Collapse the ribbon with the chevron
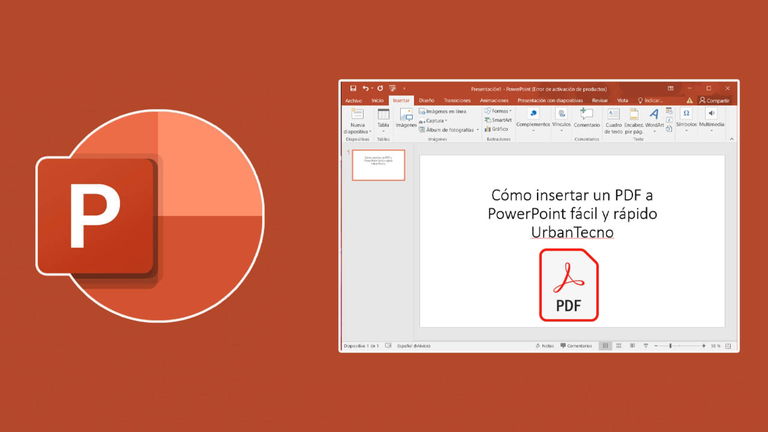 (x=732, y=140)
